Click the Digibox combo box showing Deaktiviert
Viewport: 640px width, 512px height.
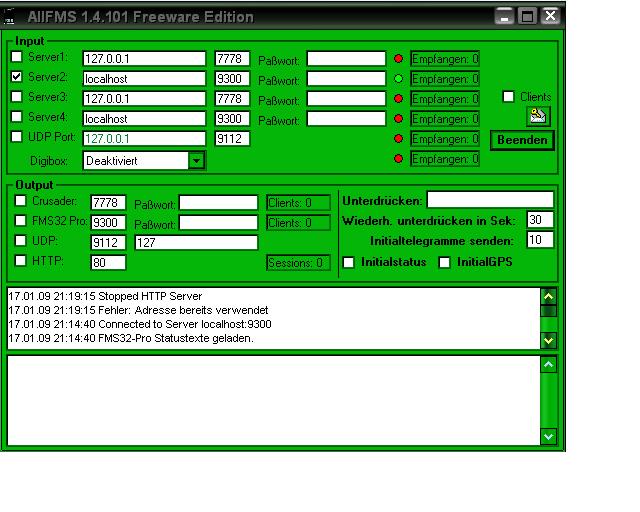135,160
